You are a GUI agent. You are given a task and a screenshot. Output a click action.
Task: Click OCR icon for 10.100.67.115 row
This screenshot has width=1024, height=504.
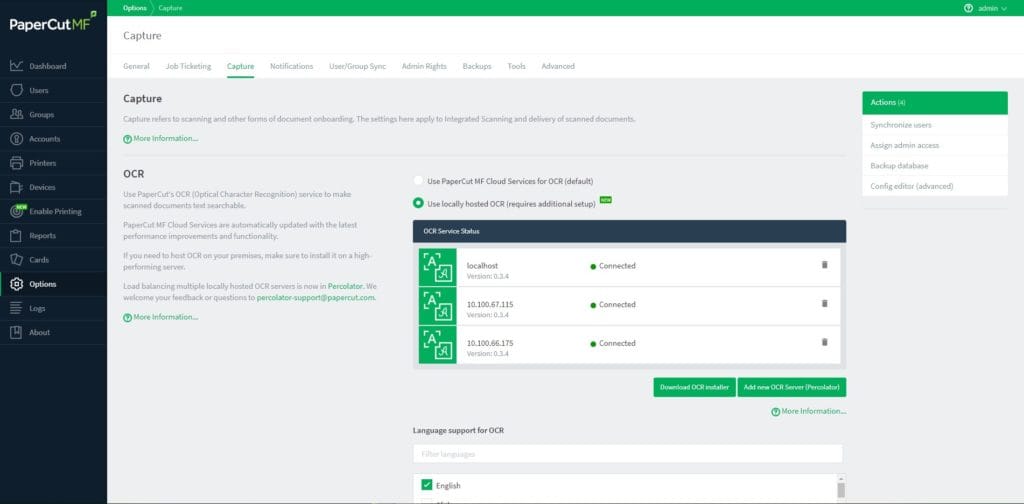[x=438, y=306]
